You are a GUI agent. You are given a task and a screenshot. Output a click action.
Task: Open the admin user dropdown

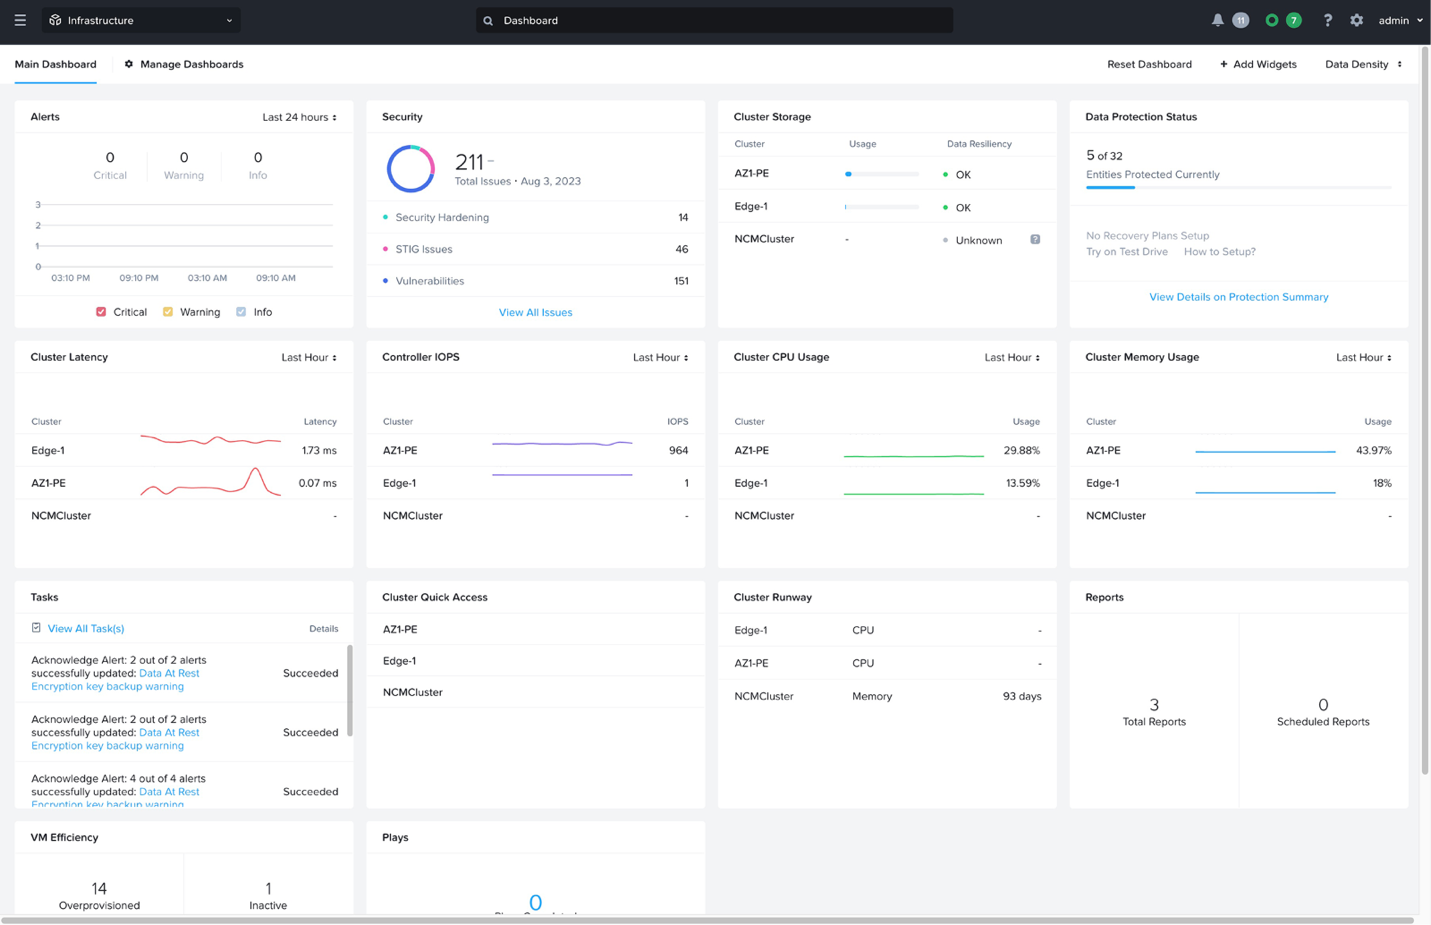click(x=1400, y=20)
